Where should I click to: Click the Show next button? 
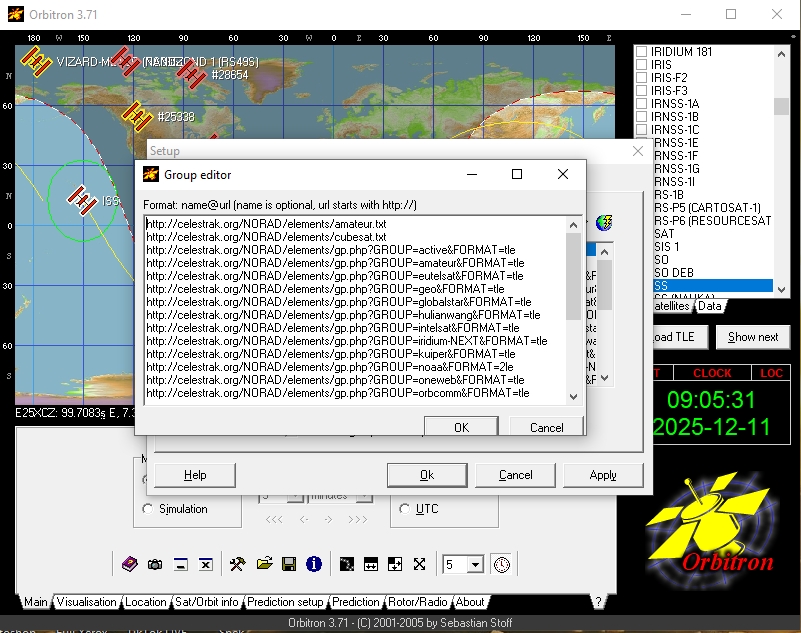pos(753,337)
